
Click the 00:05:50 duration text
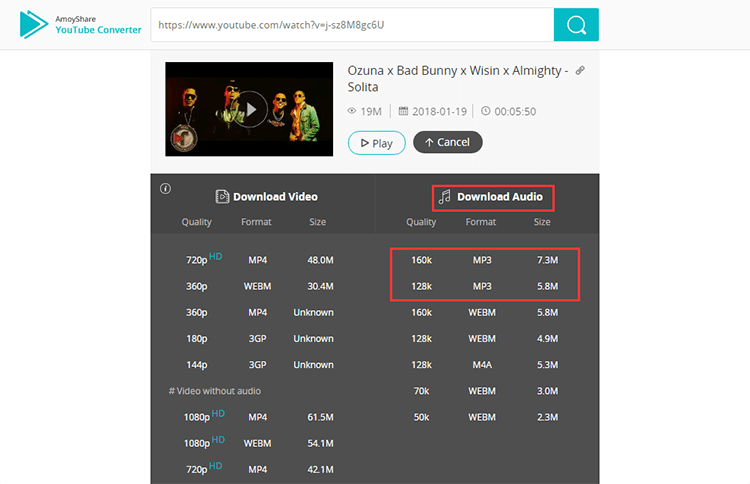point(515,111)
